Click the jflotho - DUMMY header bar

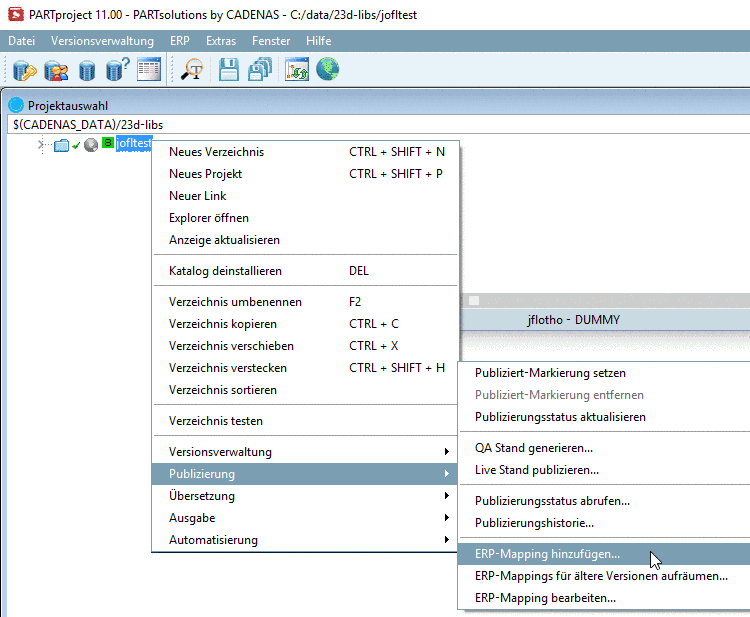[x=606, y=320]
